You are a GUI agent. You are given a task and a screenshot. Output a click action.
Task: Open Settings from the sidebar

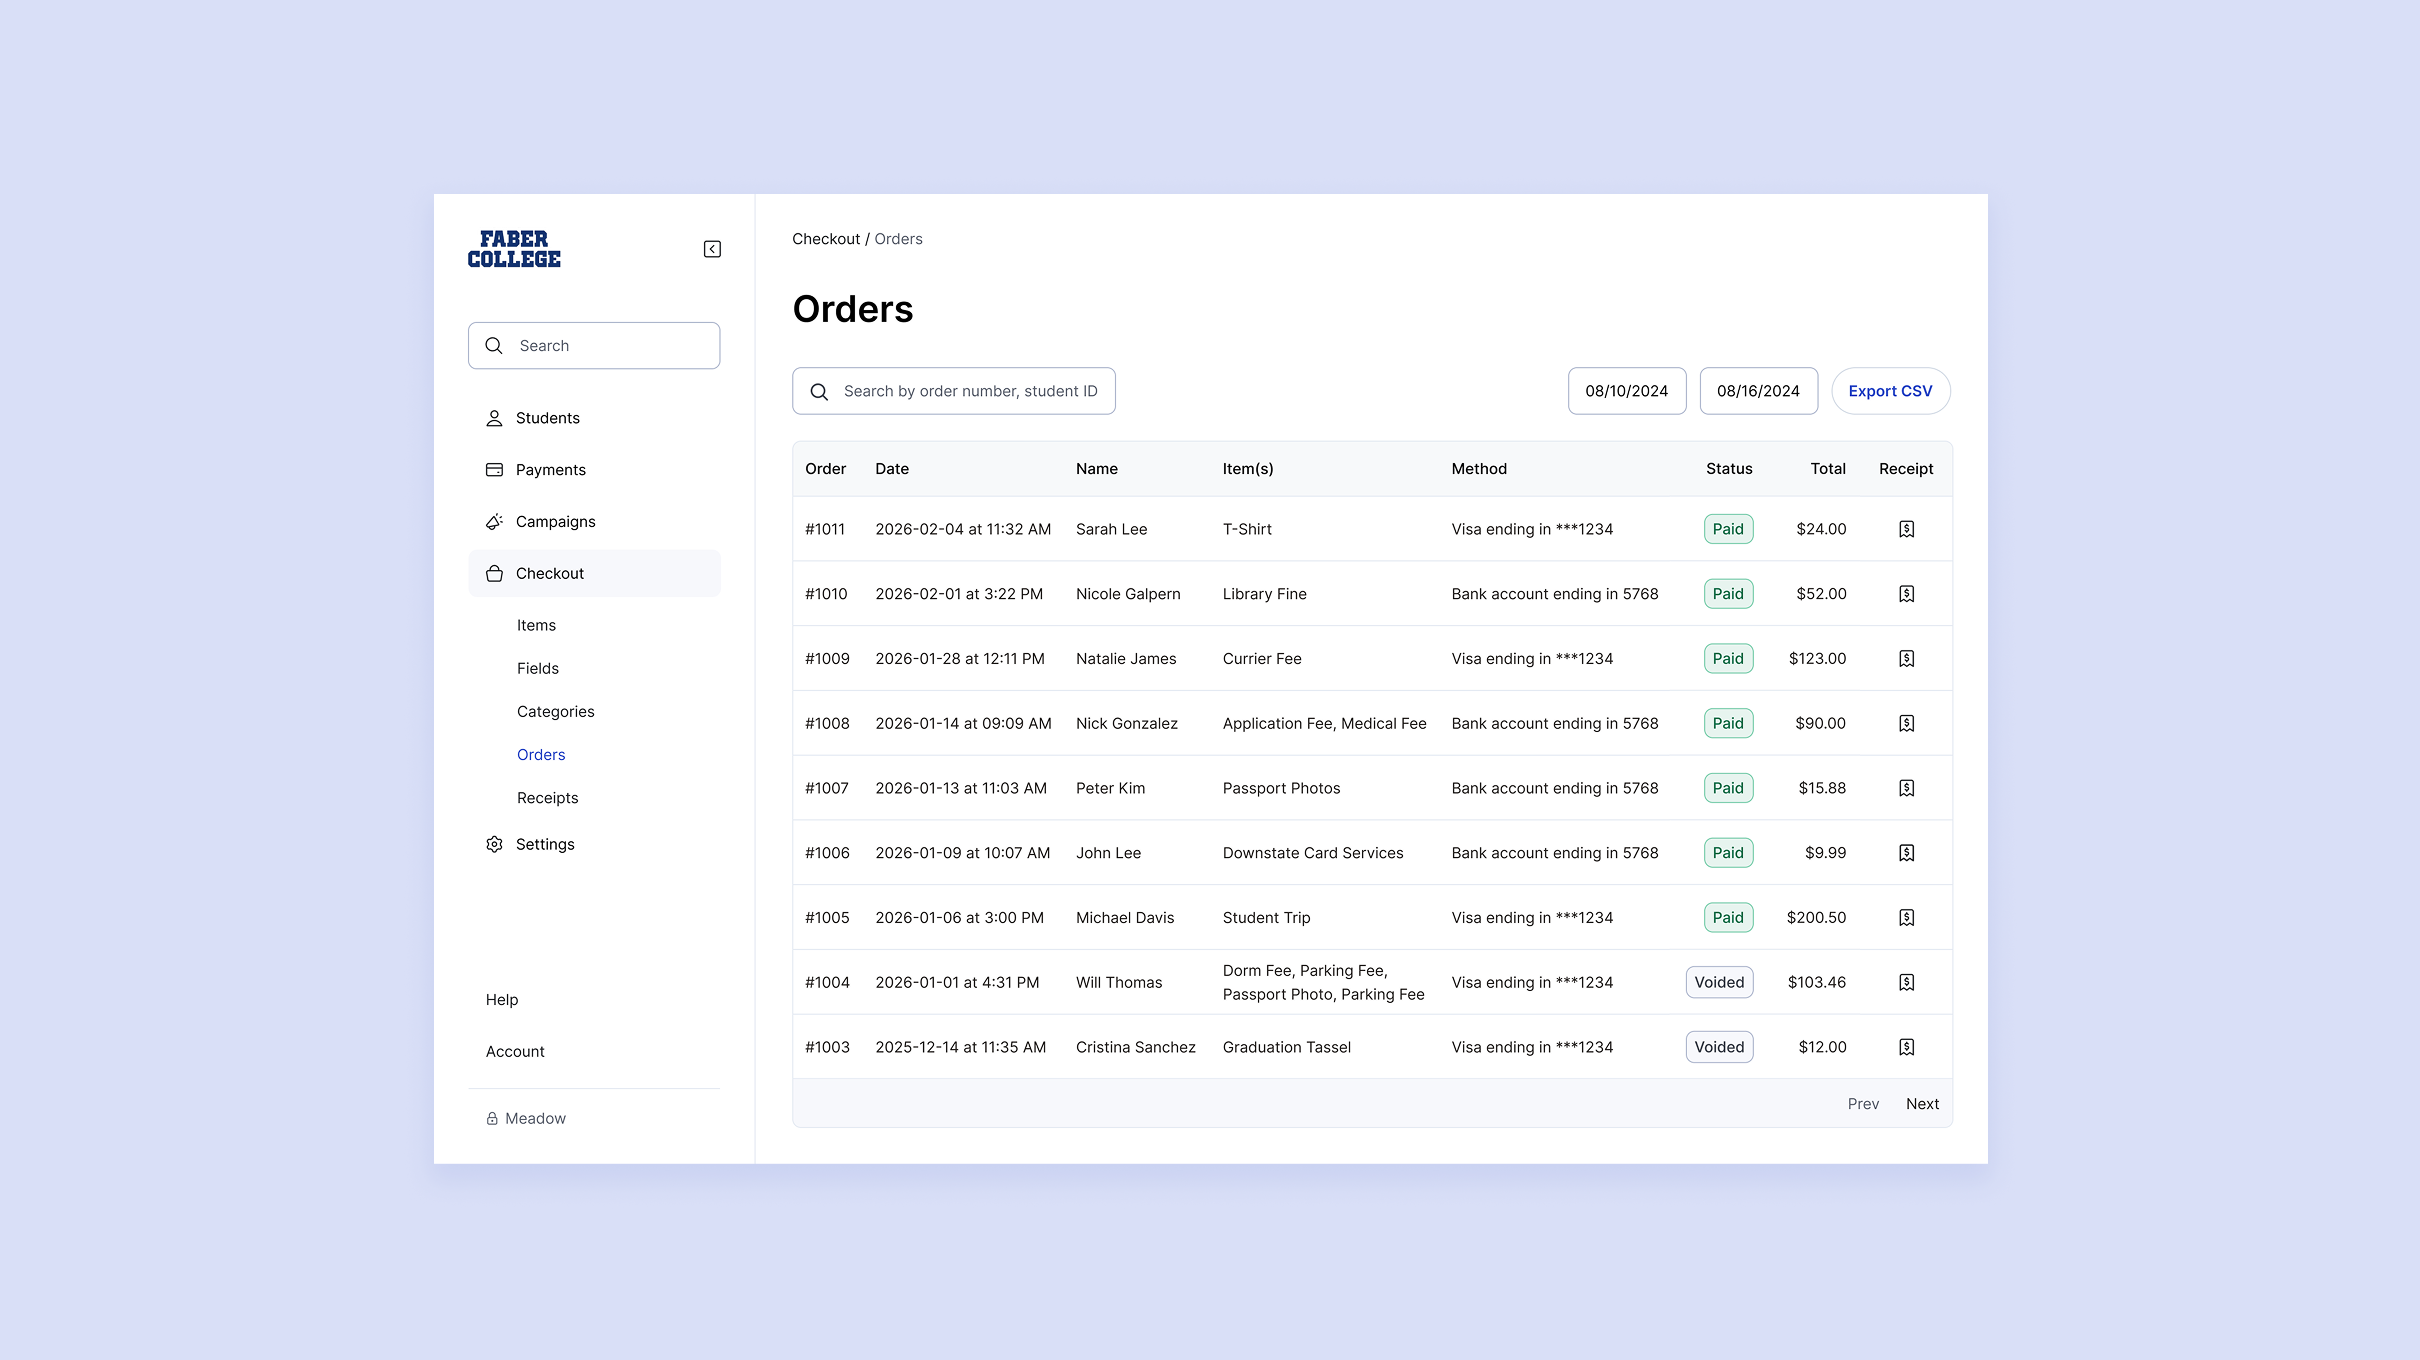pyautogui.click(x=545, y=844)
